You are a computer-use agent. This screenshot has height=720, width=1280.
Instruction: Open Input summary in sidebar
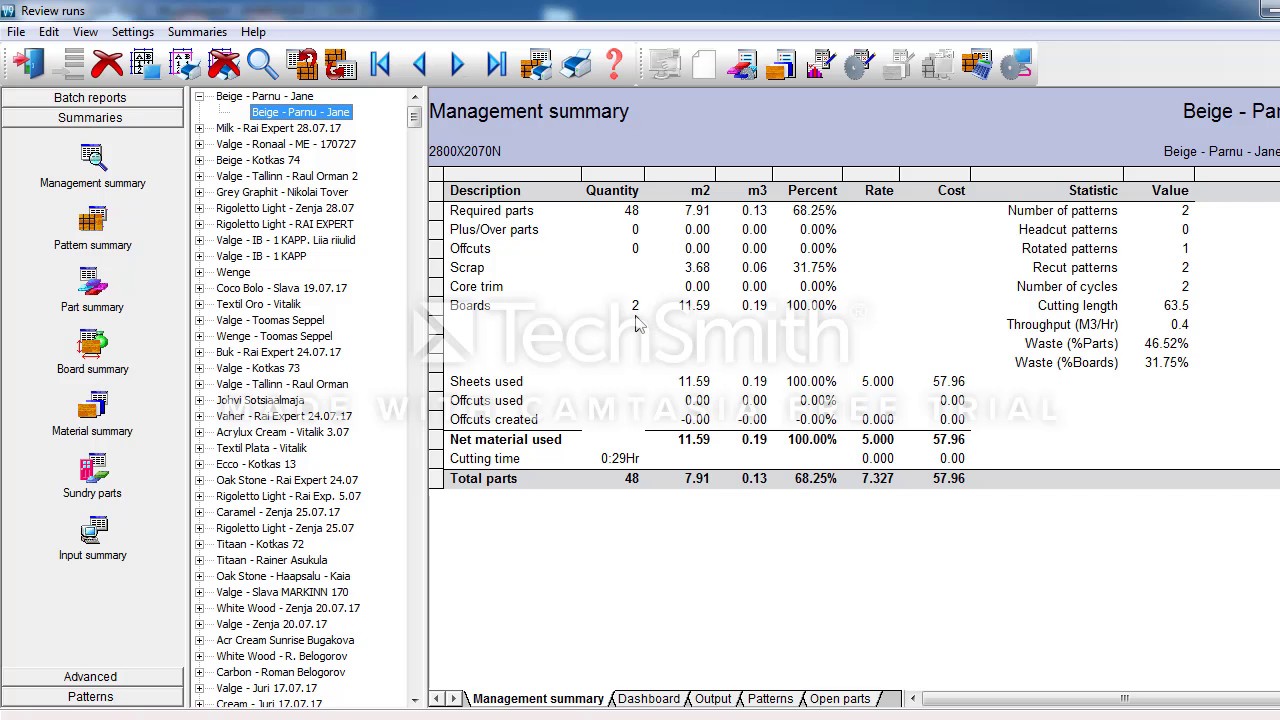[92, 538]
